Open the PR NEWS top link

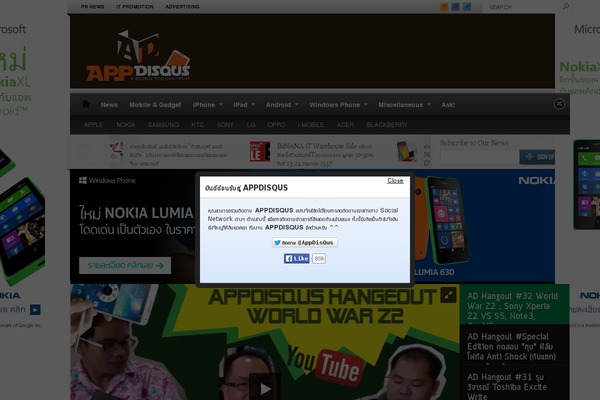pos(92,7)
